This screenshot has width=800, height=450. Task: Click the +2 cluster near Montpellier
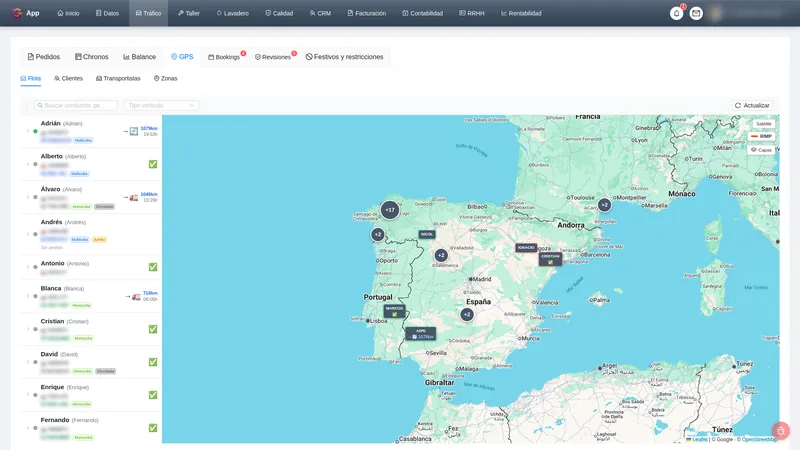(605, 205)
